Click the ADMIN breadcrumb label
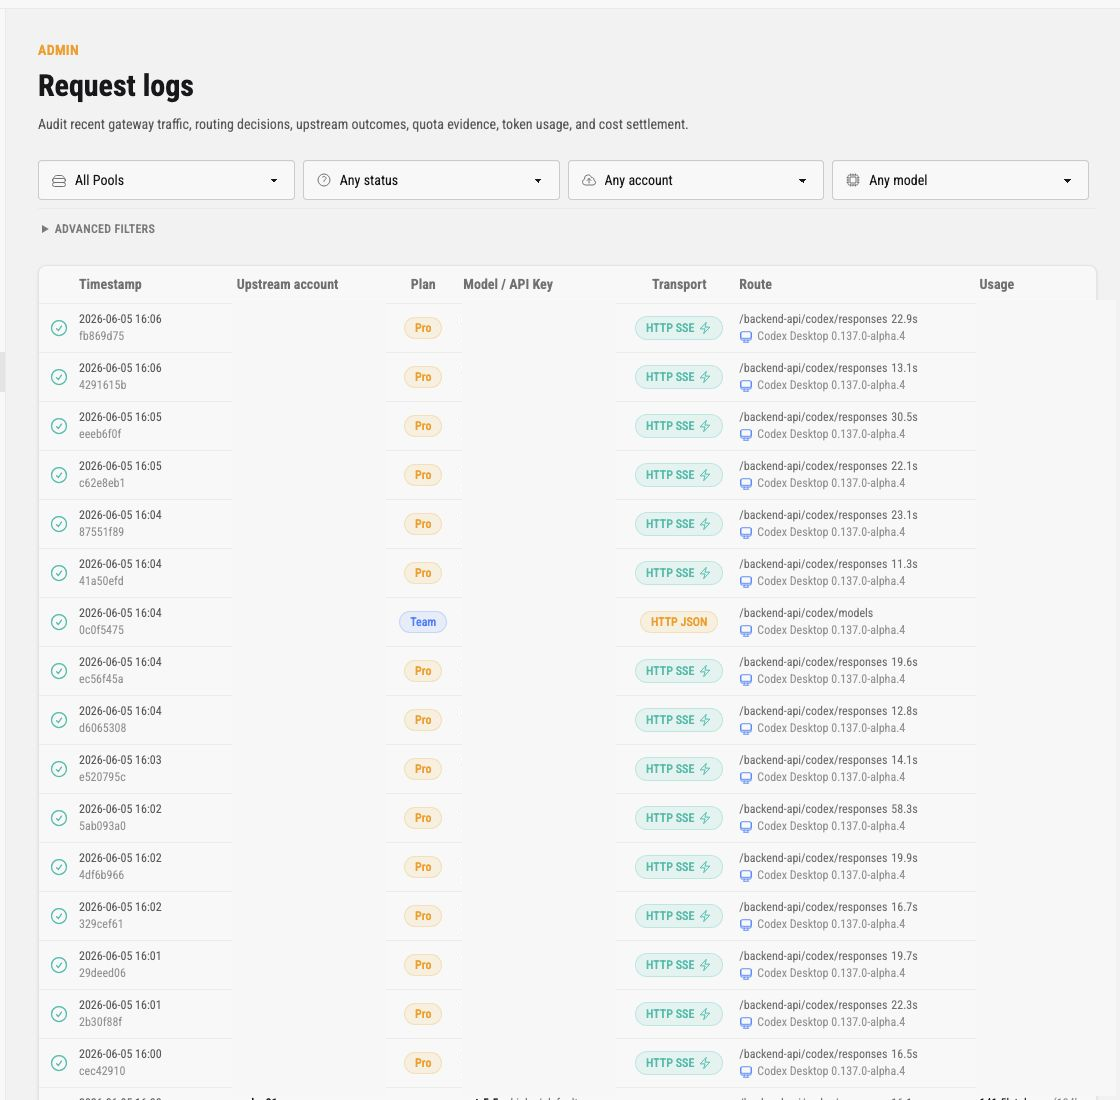The image size is (1120, 1100). click(58, 50)
